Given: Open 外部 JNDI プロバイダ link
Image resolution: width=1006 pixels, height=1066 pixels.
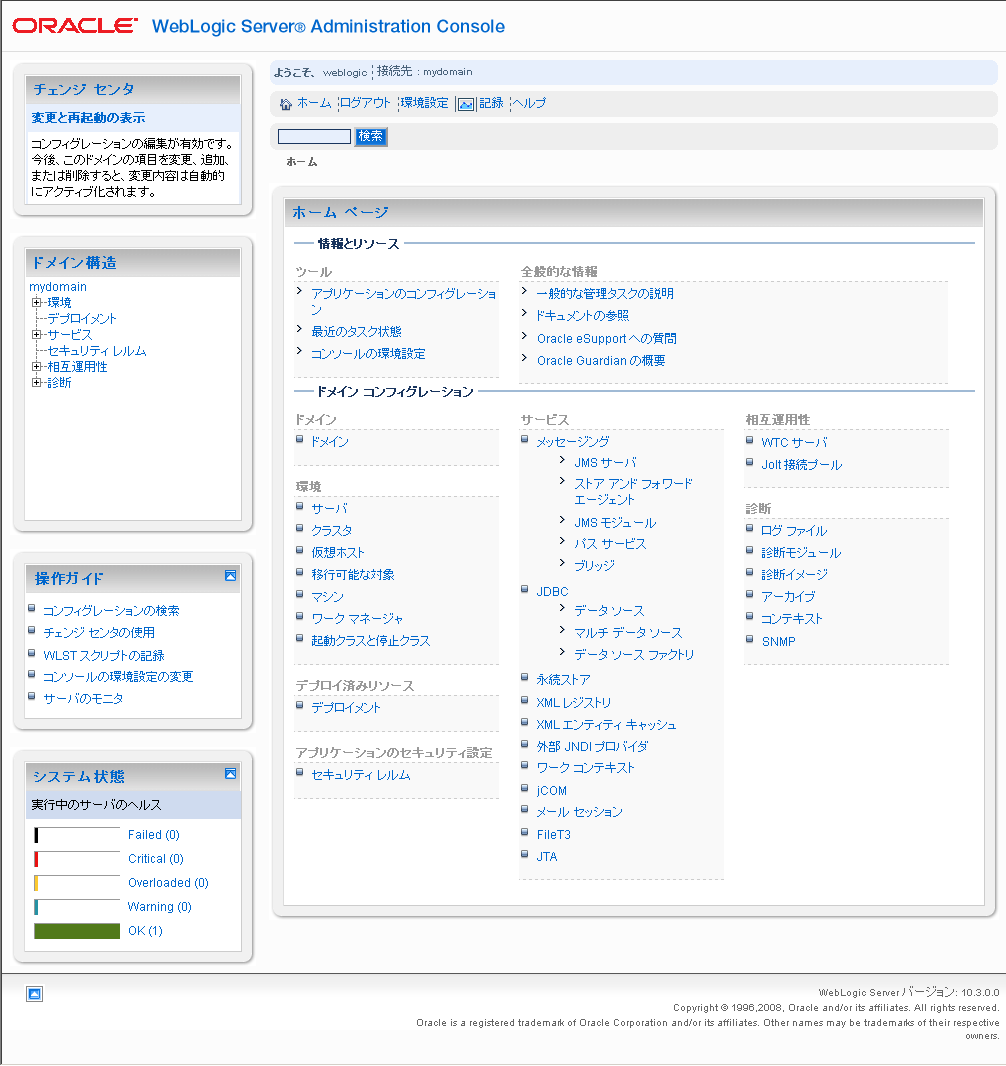Looking at the screenshot, I should 592,746.
